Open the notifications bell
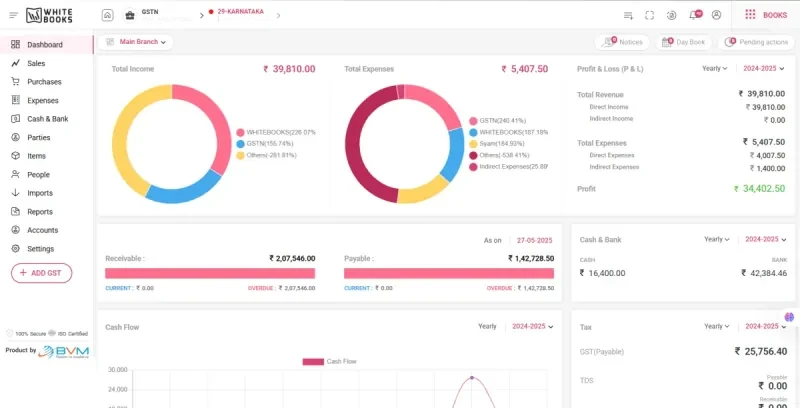The width and height of the screenshot is (800, 408). [x=694, y=15]
